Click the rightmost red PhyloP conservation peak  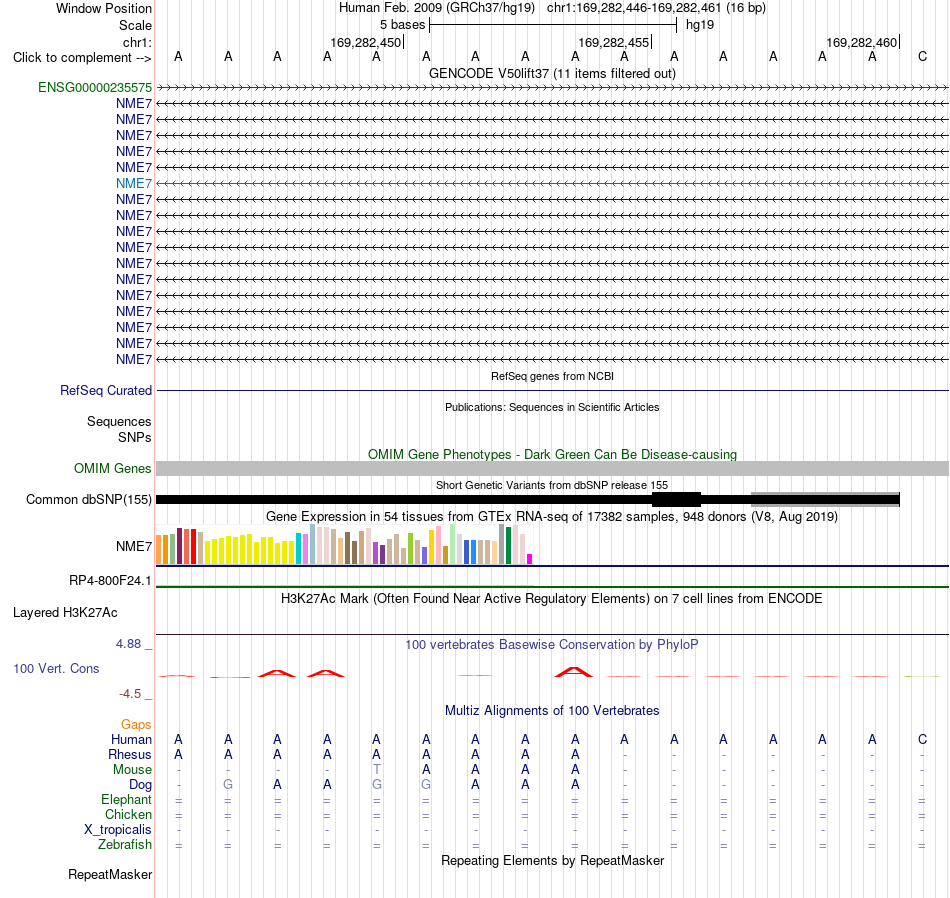tap(574, 672)
